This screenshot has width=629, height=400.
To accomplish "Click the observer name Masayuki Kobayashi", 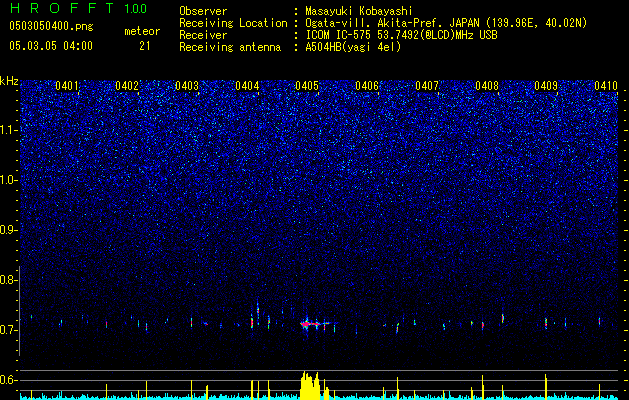I will click(x=359, y=11).
